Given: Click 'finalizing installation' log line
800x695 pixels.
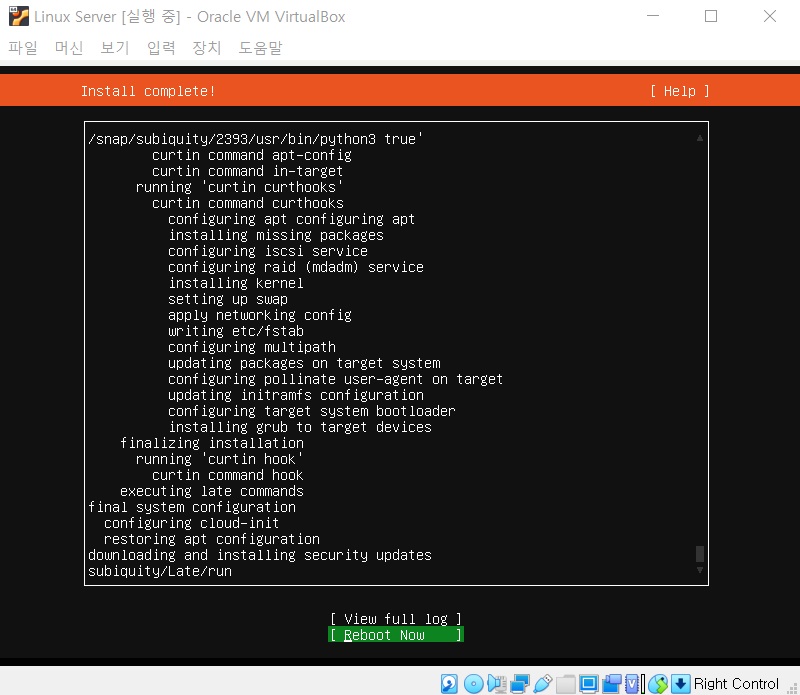Looking at the screenshot, I should (212, 443).
